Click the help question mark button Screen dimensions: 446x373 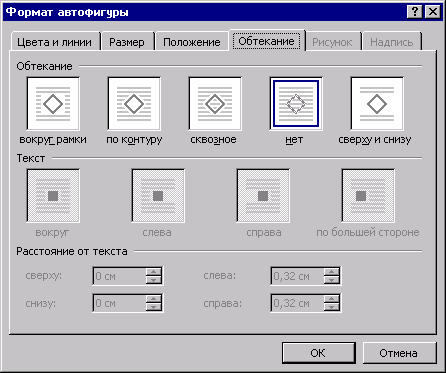(x=415, y=12)
